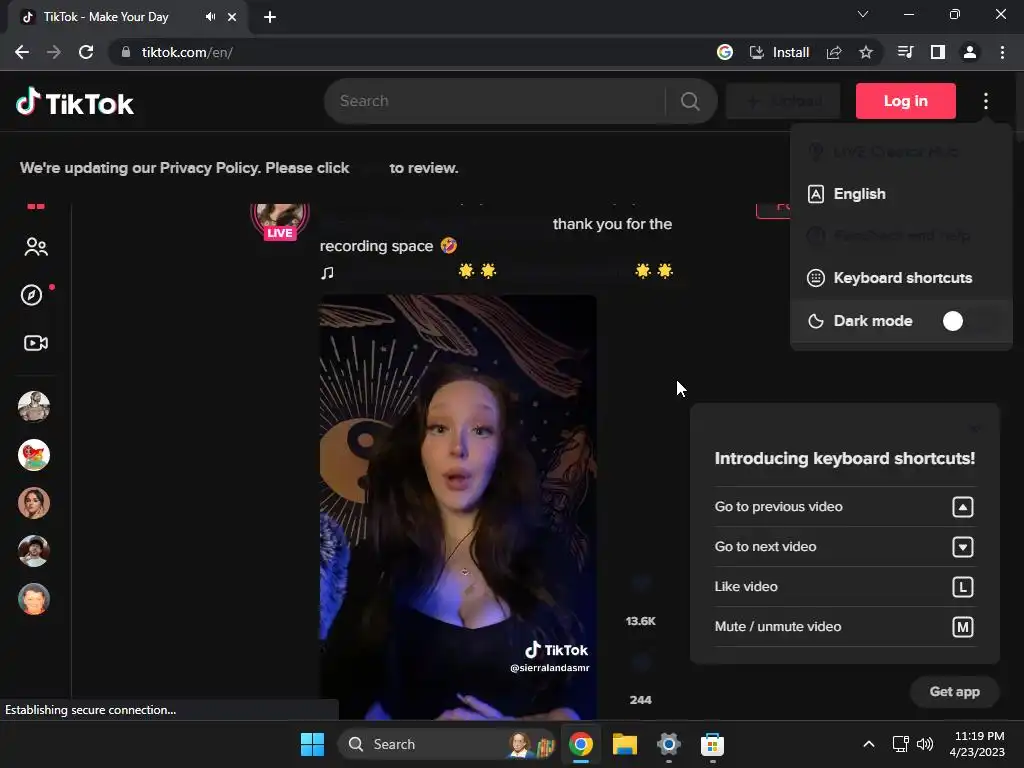This screenshot has width=1024, height=768.
Task: Click the L key icon for Like video
Action: (963, 586)
